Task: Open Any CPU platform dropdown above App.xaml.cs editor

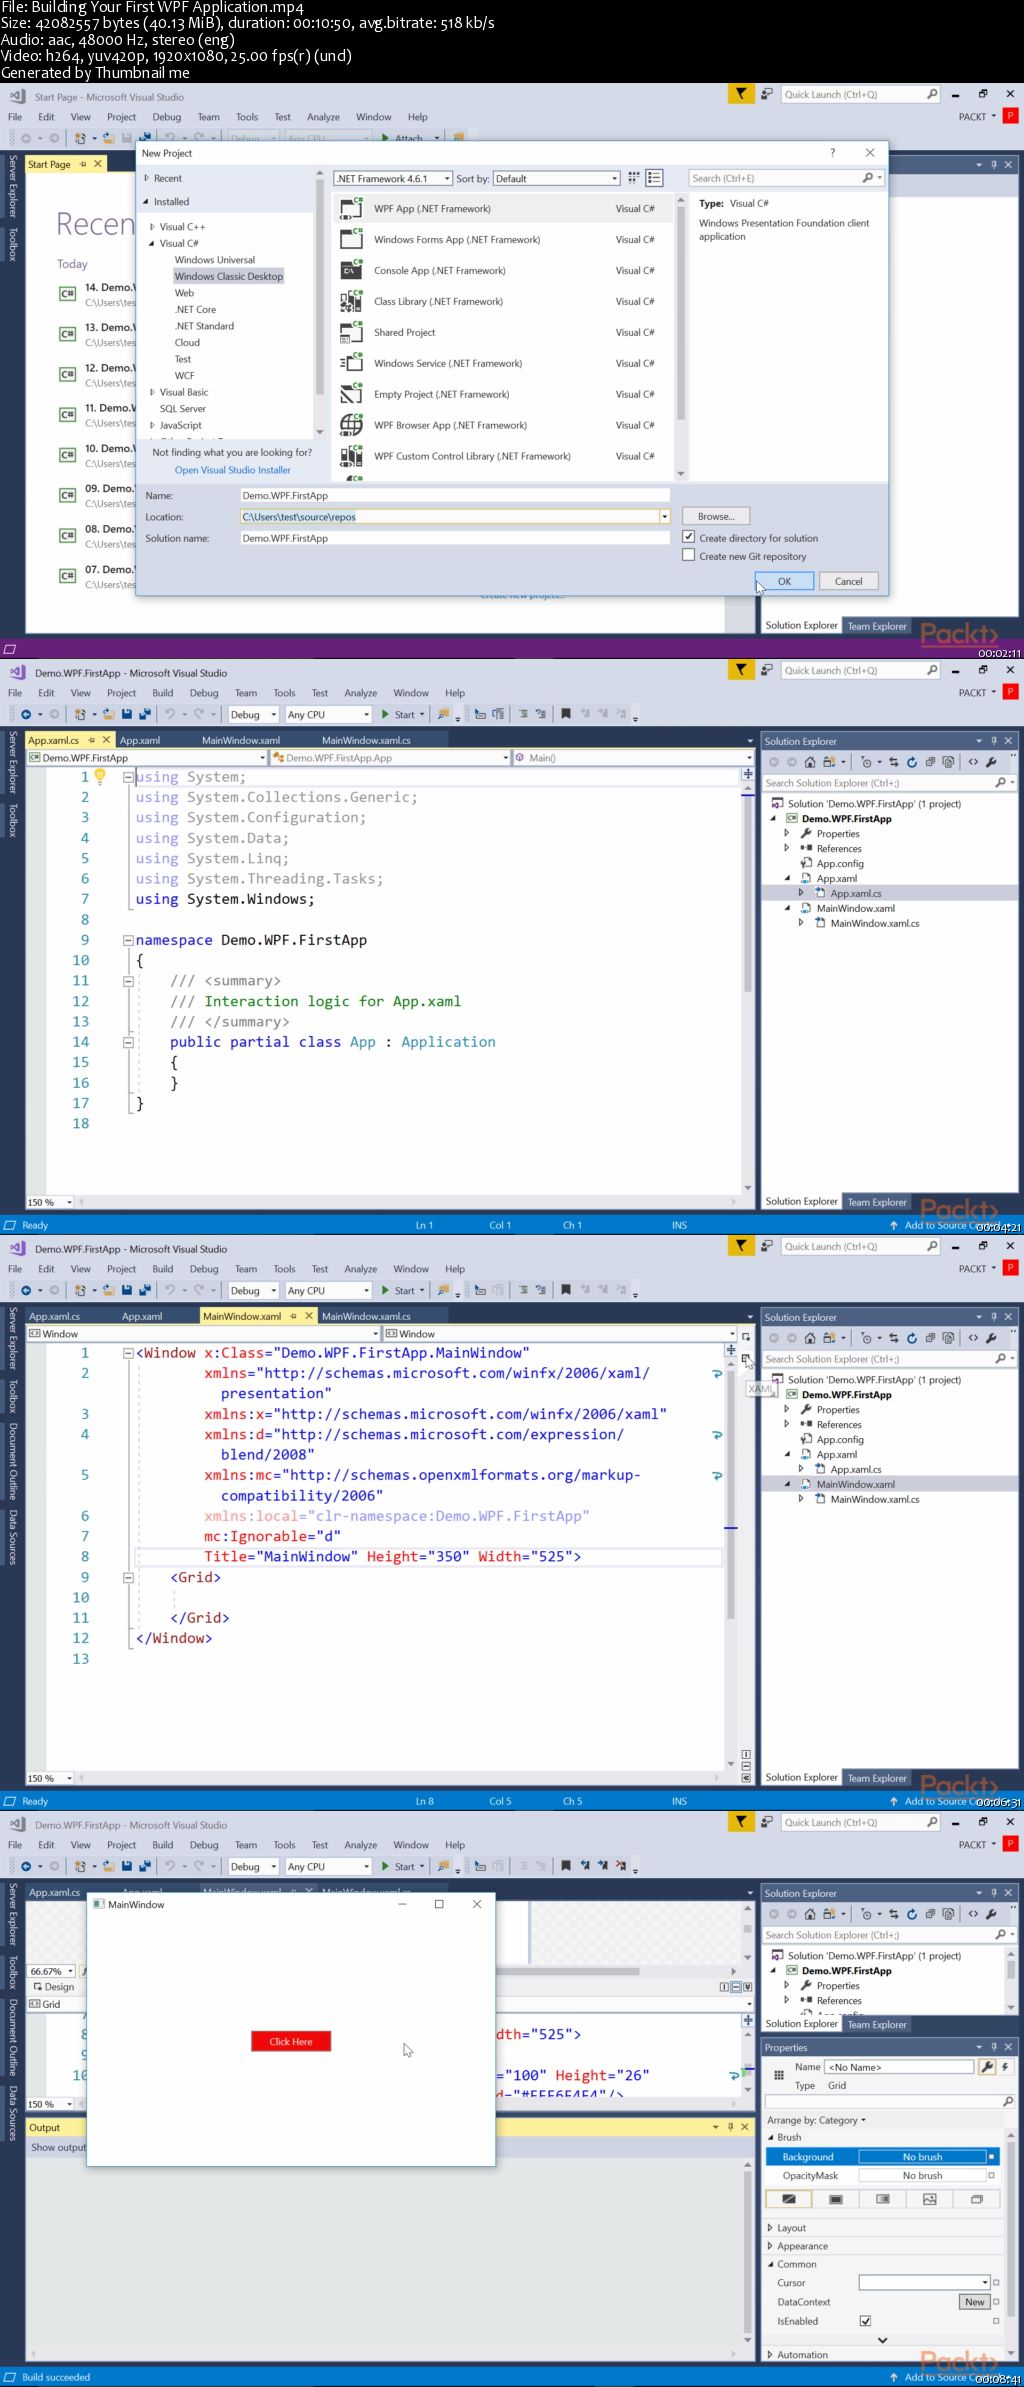Action: point(328,714)
